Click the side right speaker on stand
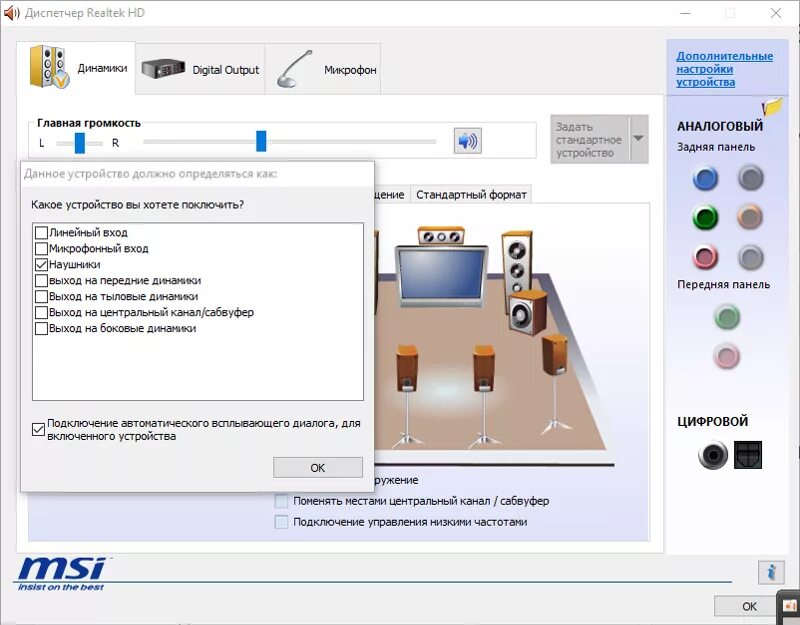 [555, 356]
